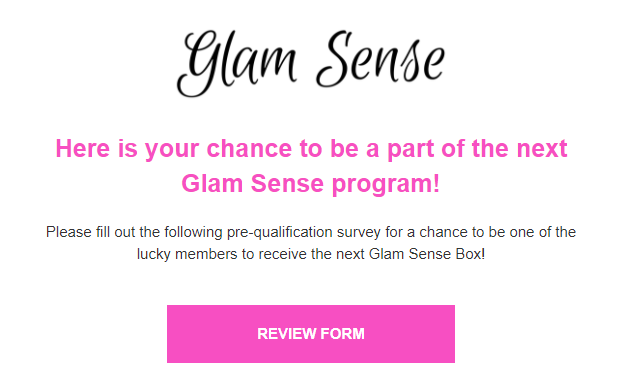Click the left pink area of the button
The width and height of the screenshot is (624, 391).
(x=211, y=334)
